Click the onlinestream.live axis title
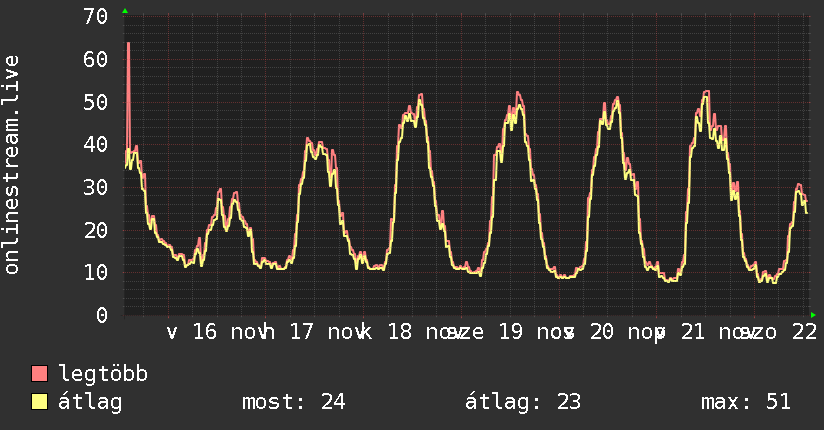 click(x=11, y=165)
